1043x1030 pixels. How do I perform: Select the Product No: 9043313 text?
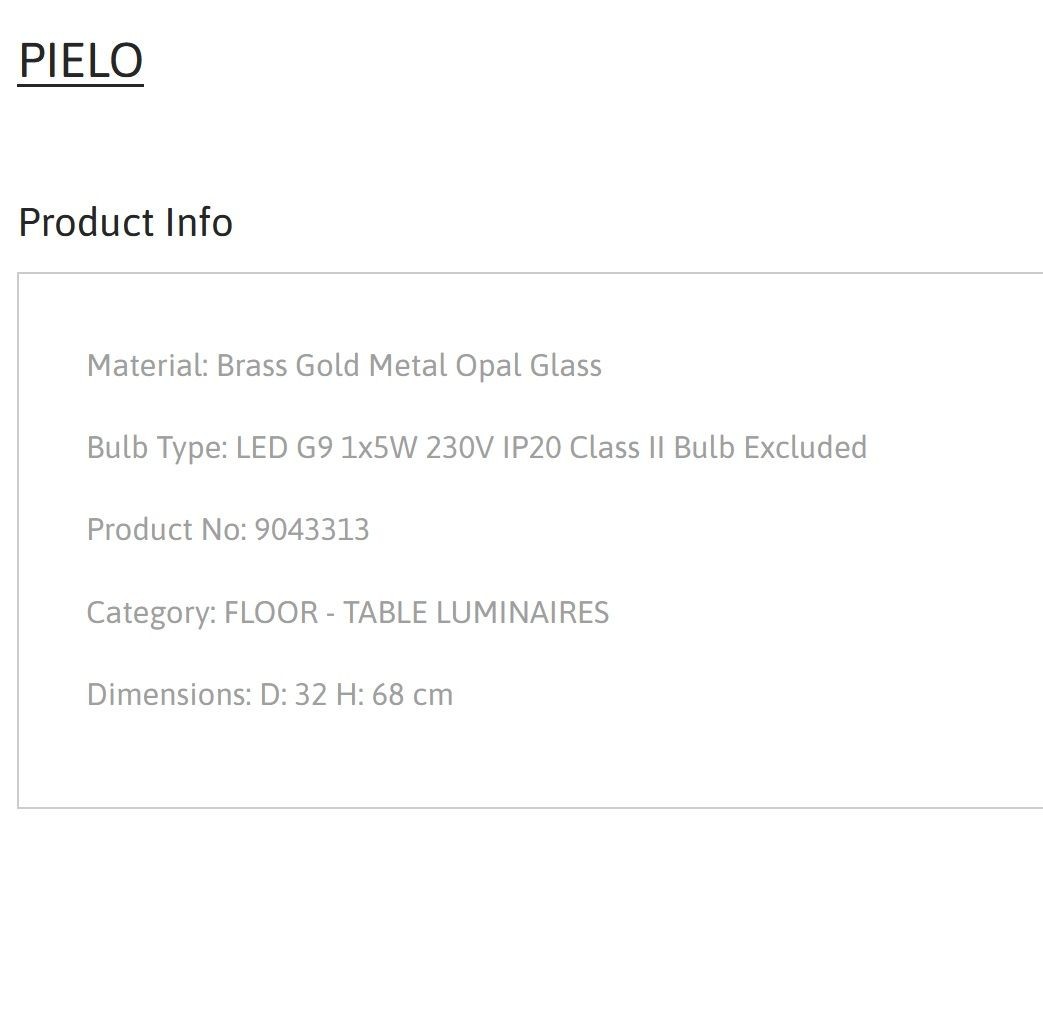[228, 530]
